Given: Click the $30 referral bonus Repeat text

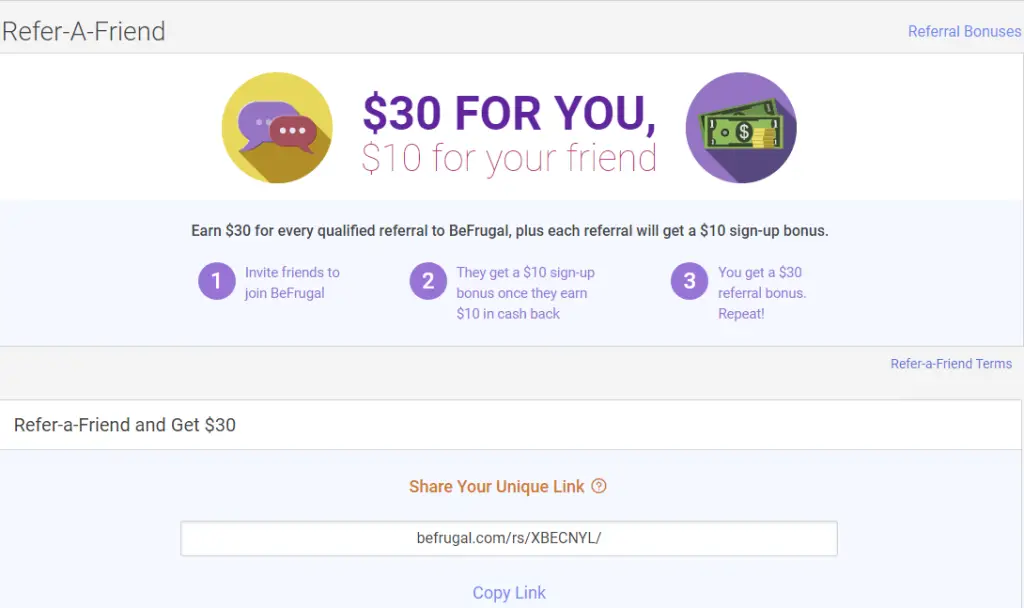Looking at the screenshot, I should 762,293.
